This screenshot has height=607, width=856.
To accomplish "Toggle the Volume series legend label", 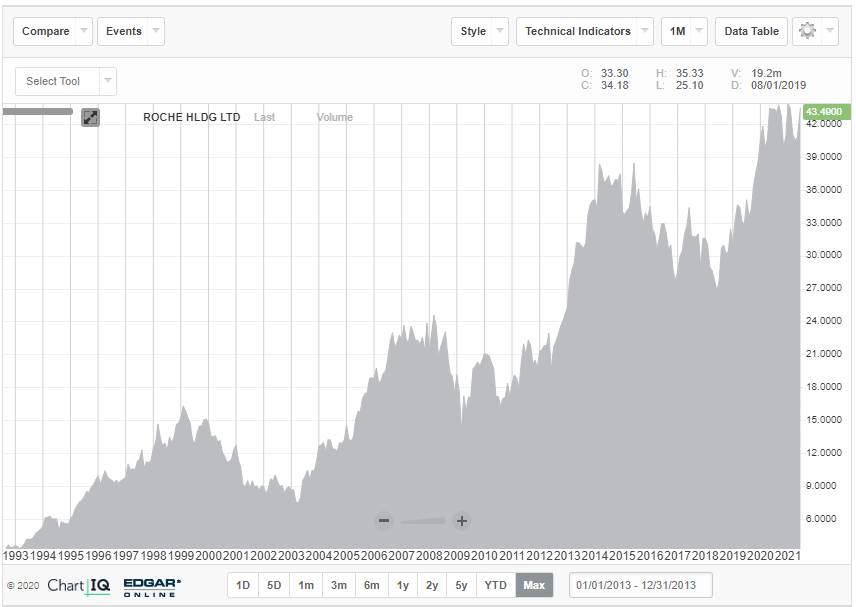I will click(x=335, y=117).
